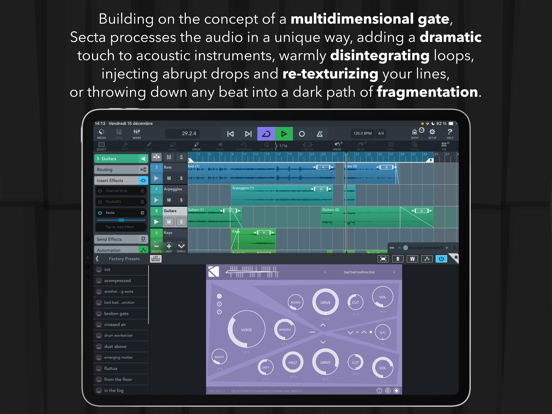This screenshot has height=414, width=552.
Task: Click the right locator marker on ruler
Action: tap(430, 160)
